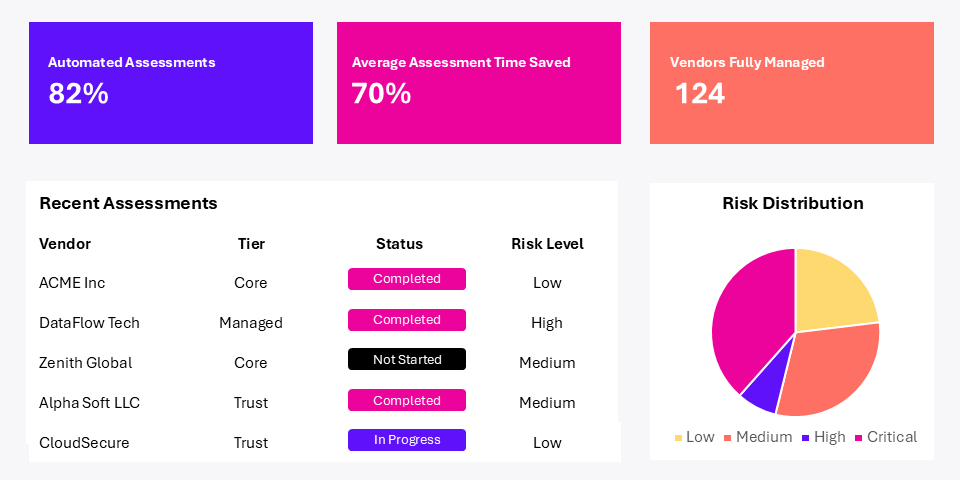Select the pink Critical slice of pie chart

click(x=750, y=320)
